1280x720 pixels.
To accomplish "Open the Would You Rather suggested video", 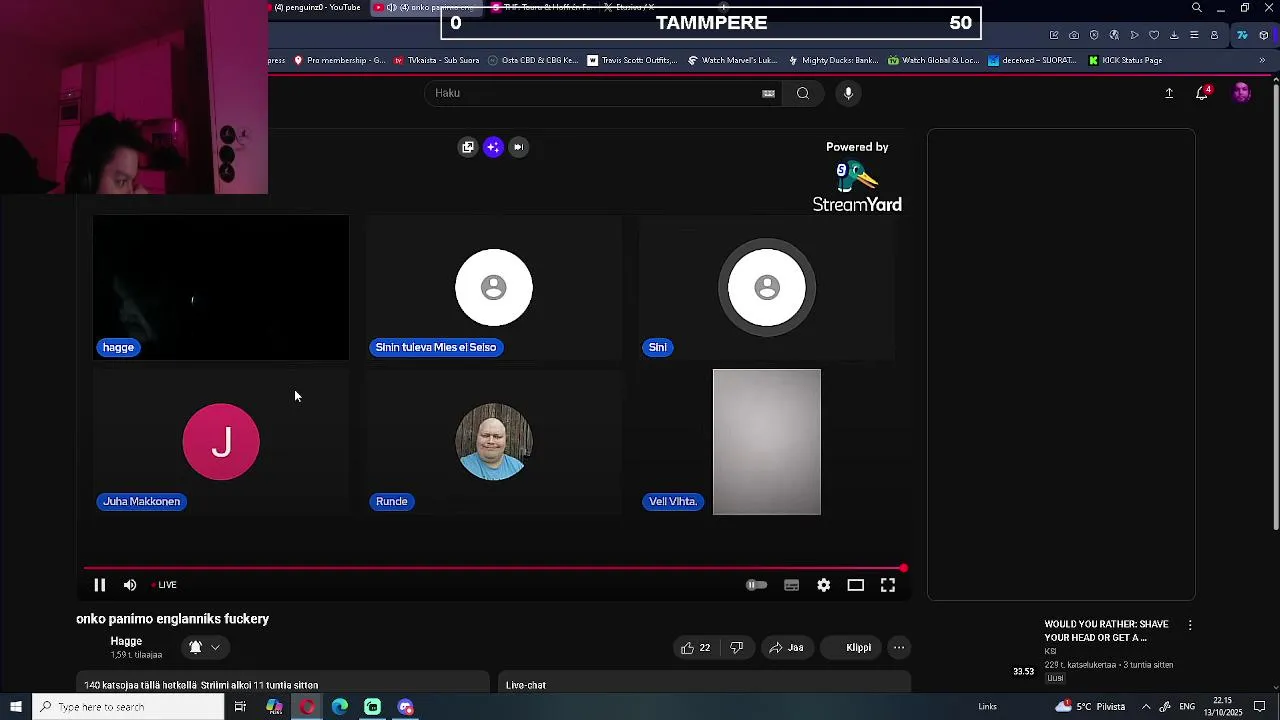I will click(1106, 631).
